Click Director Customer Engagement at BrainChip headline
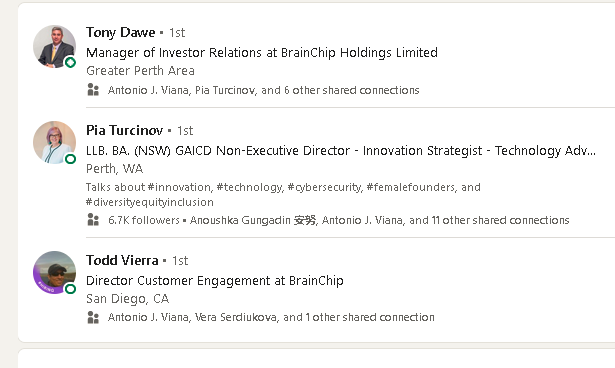The width and height of the screenshot is (615, 368). click(x=215, y=281)
